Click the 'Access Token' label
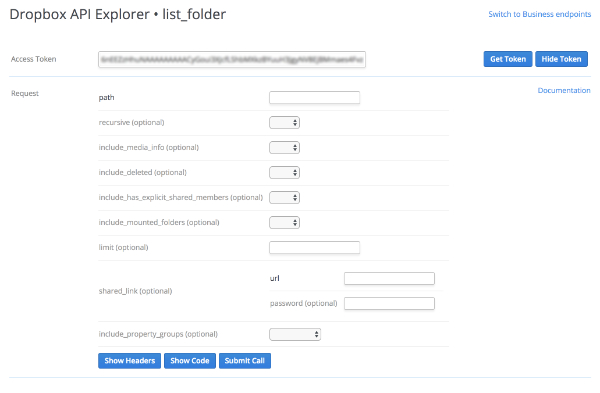This screenshot has width=600, height=393. tap(34, 59)
